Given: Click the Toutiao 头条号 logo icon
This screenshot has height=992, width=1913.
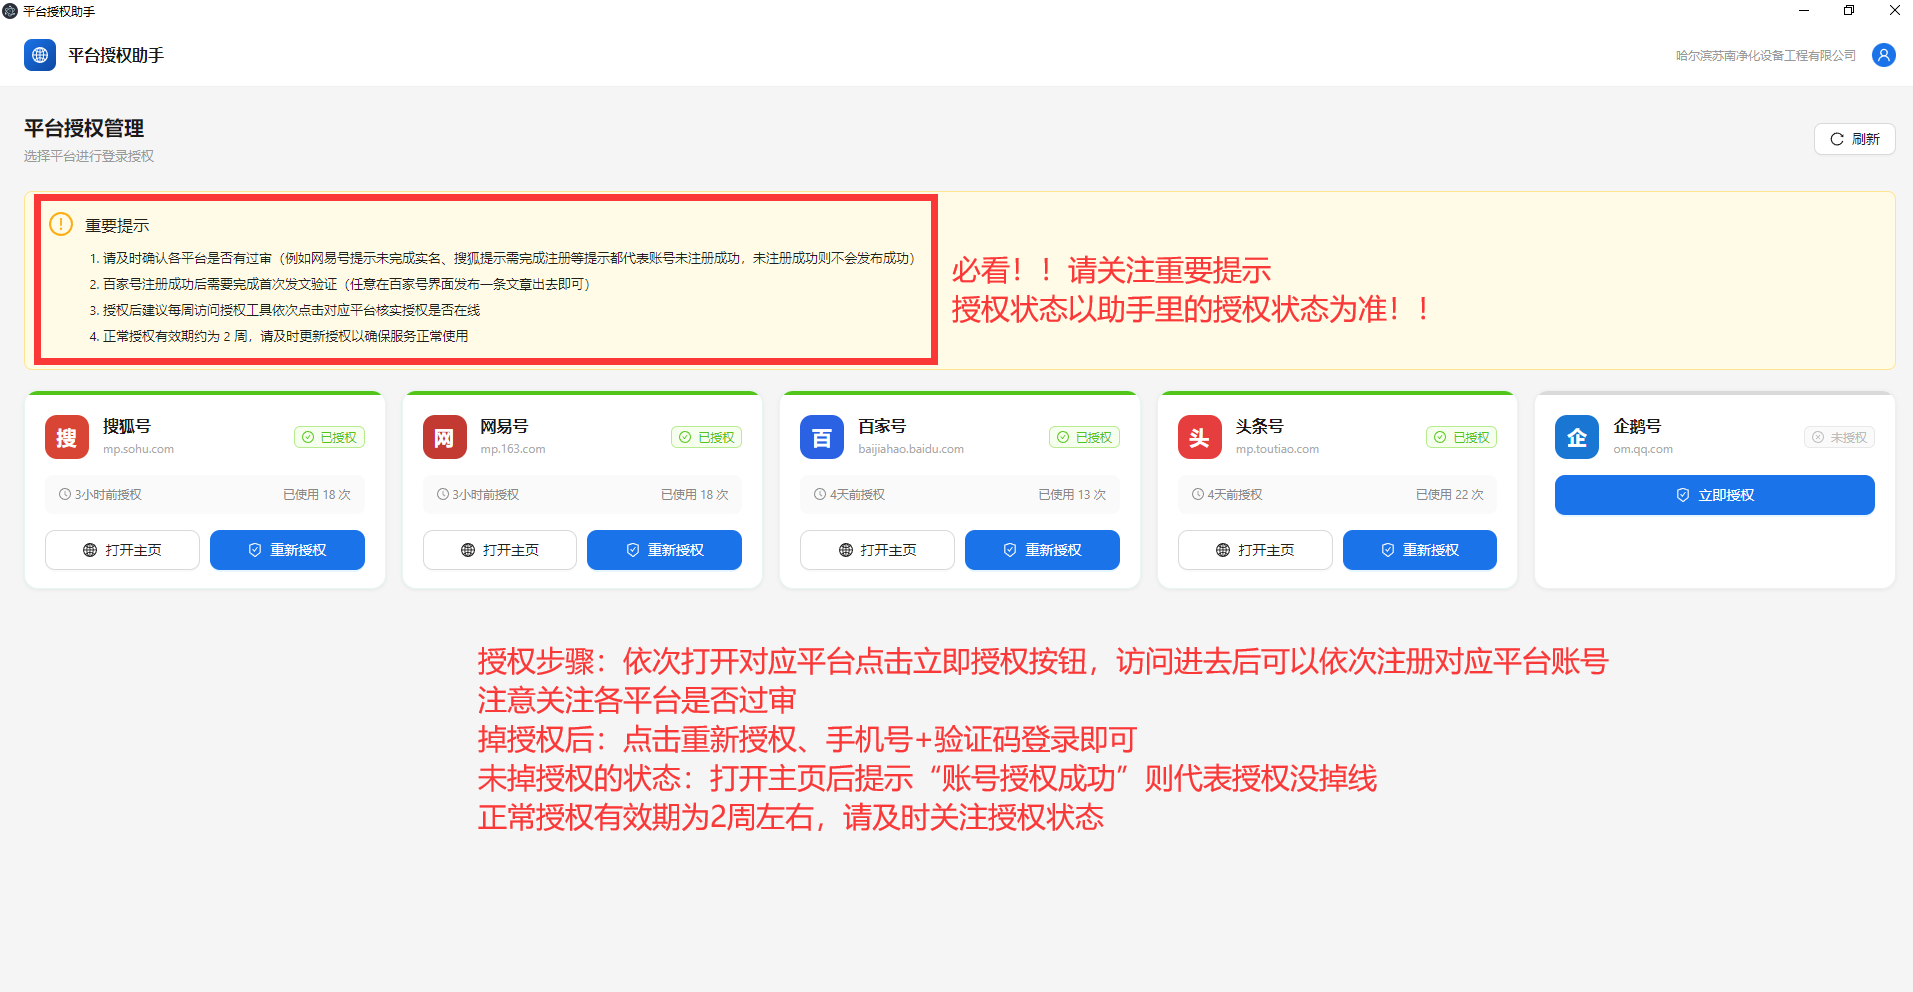Looking at the screenshot, I should coord(1199,437).
